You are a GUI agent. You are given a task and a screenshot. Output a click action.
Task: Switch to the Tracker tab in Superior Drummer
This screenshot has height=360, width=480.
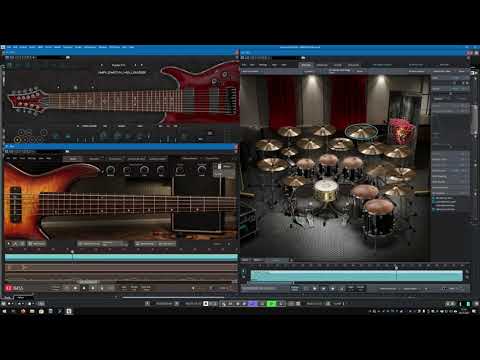354,65
